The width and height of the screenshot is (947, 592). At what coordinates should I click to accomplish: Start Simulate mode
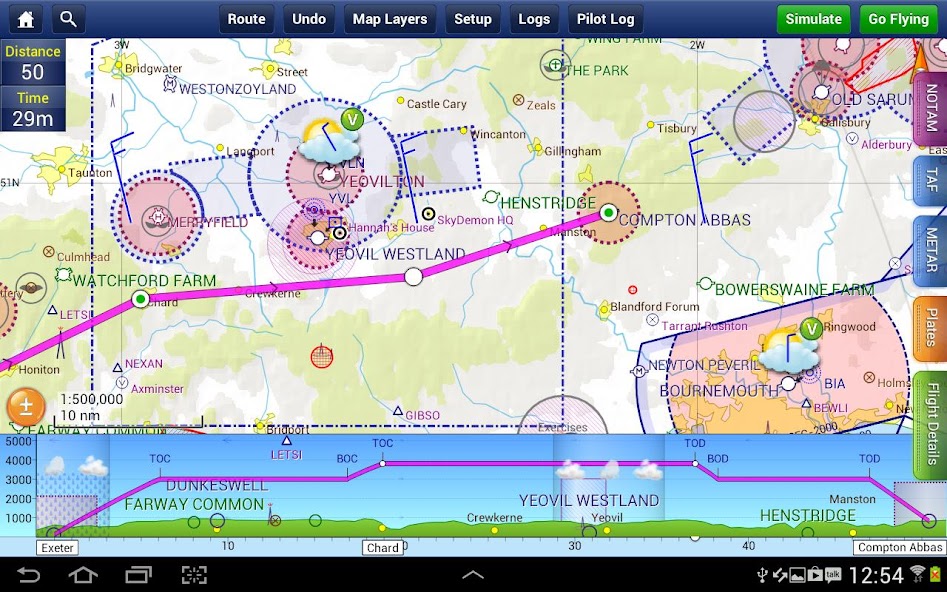[812, 19]
